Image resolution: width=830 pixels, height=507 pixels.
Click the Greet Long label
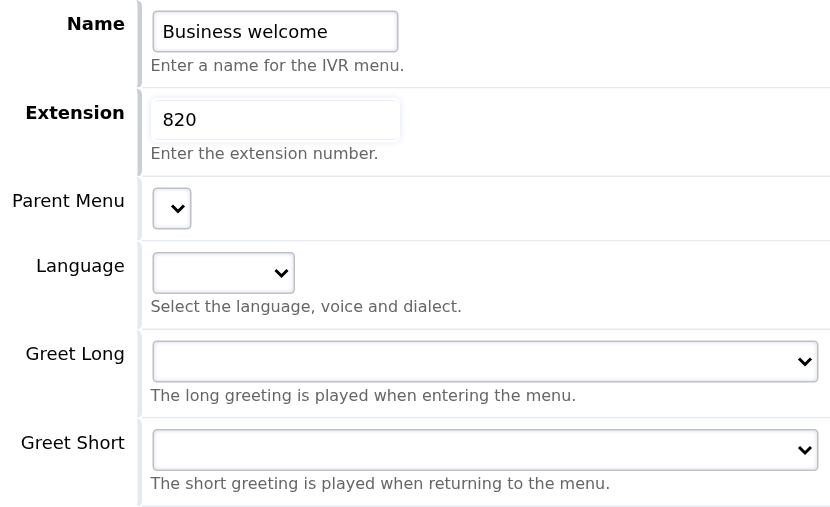[75, 354]
